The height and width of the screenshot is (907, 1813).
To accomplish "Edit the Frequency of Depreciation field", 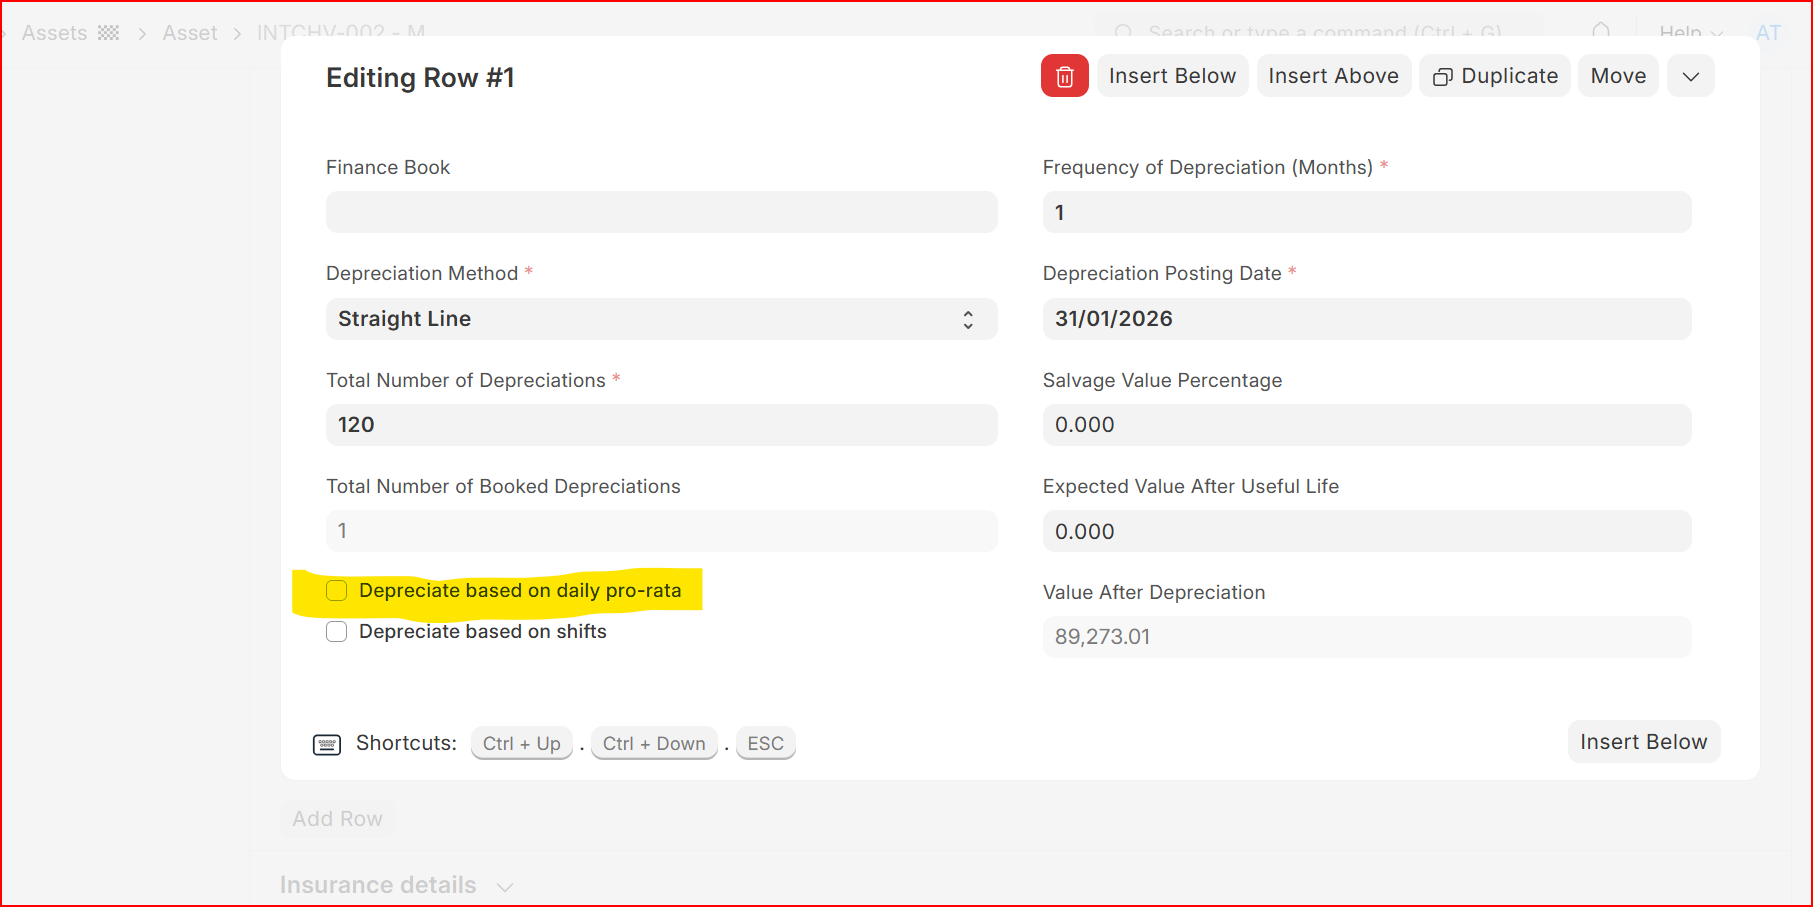I will (x=1366, y=212).
